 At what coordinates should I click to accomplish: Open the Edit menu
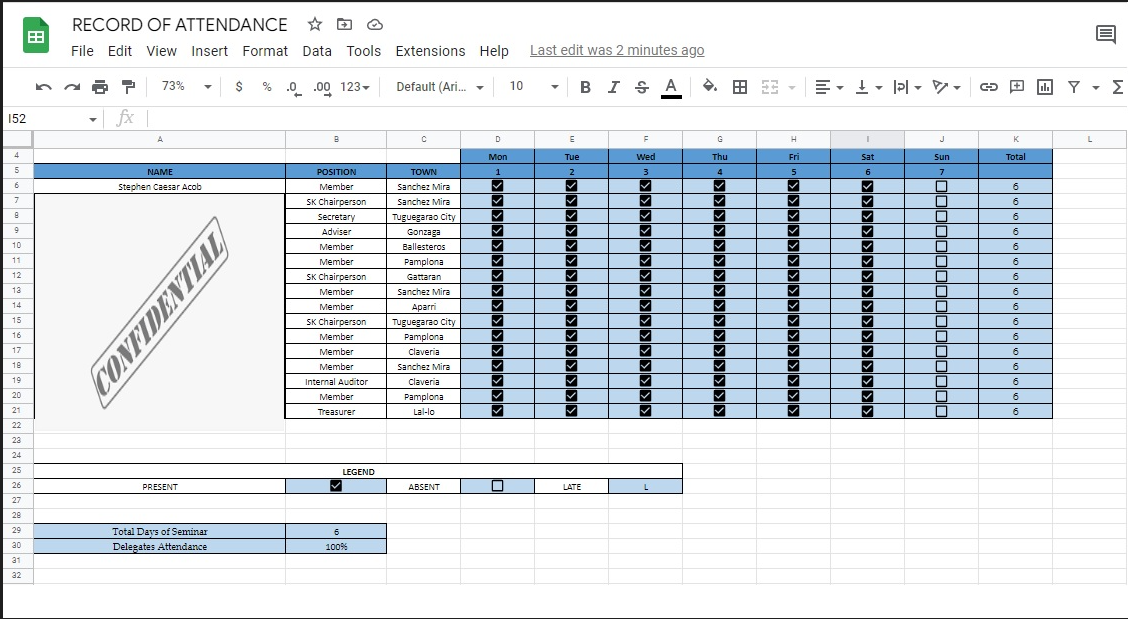tap(119, 51)
